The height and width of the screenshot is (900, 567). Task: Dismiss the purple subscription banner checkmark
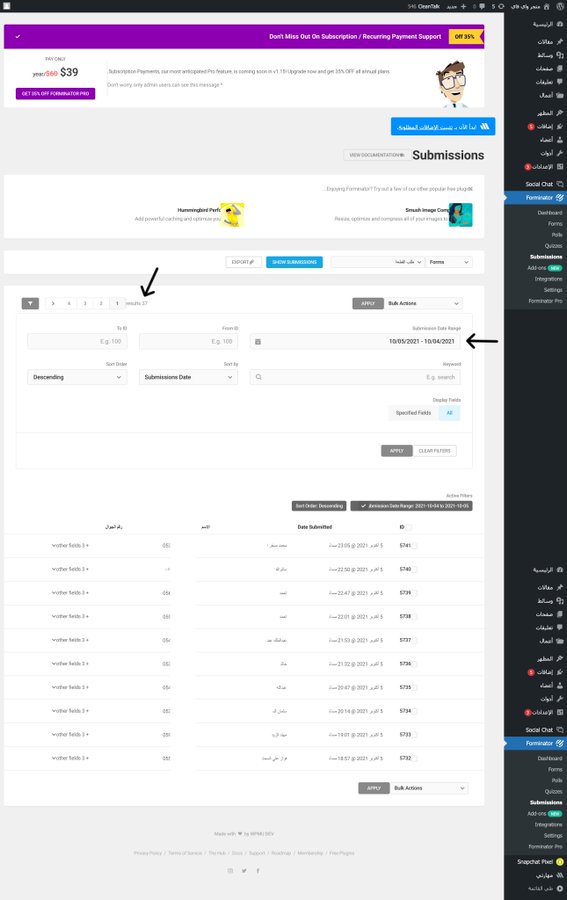click(18, 36)
